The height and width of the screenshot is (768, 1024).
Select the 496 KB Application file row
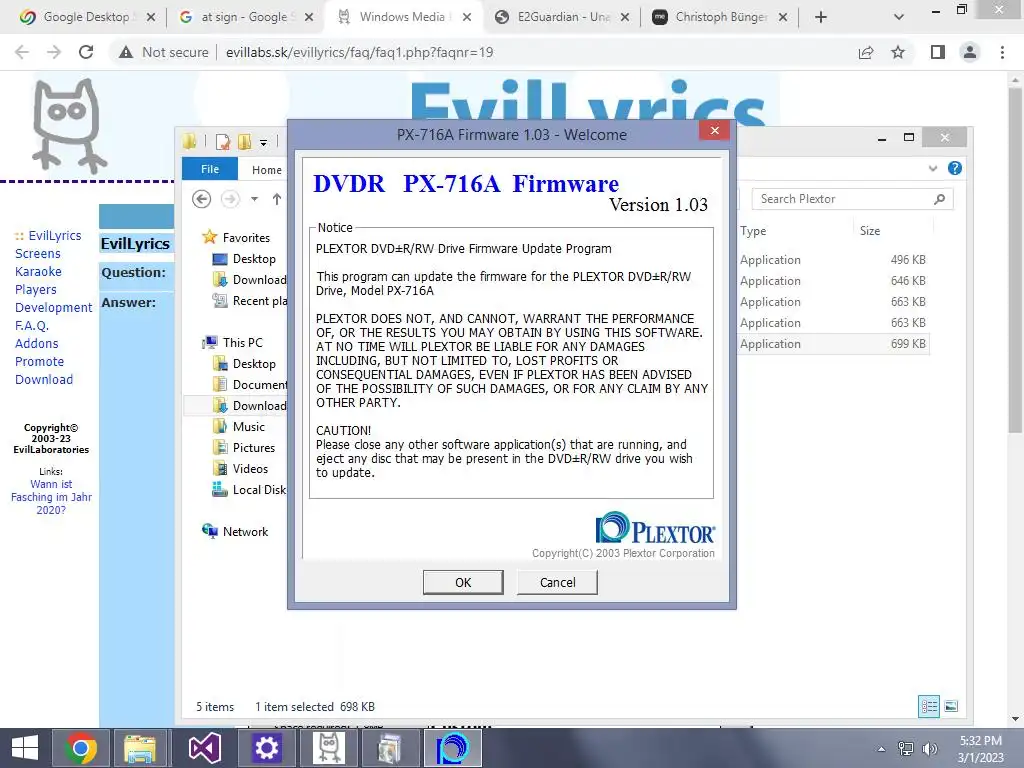(833, 259)
